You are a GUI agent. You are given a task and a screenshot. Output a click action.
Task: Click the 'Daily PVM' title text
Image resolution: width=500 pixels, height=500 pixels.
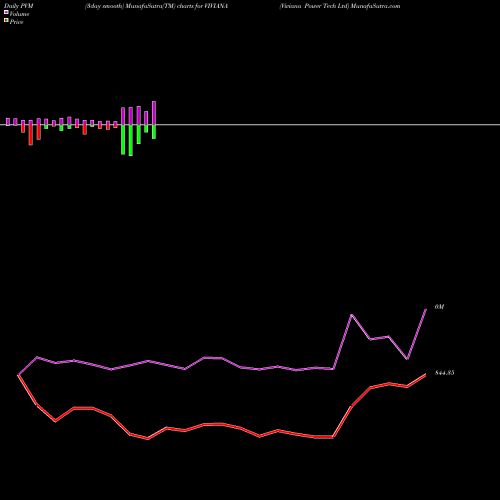[19, 6]
